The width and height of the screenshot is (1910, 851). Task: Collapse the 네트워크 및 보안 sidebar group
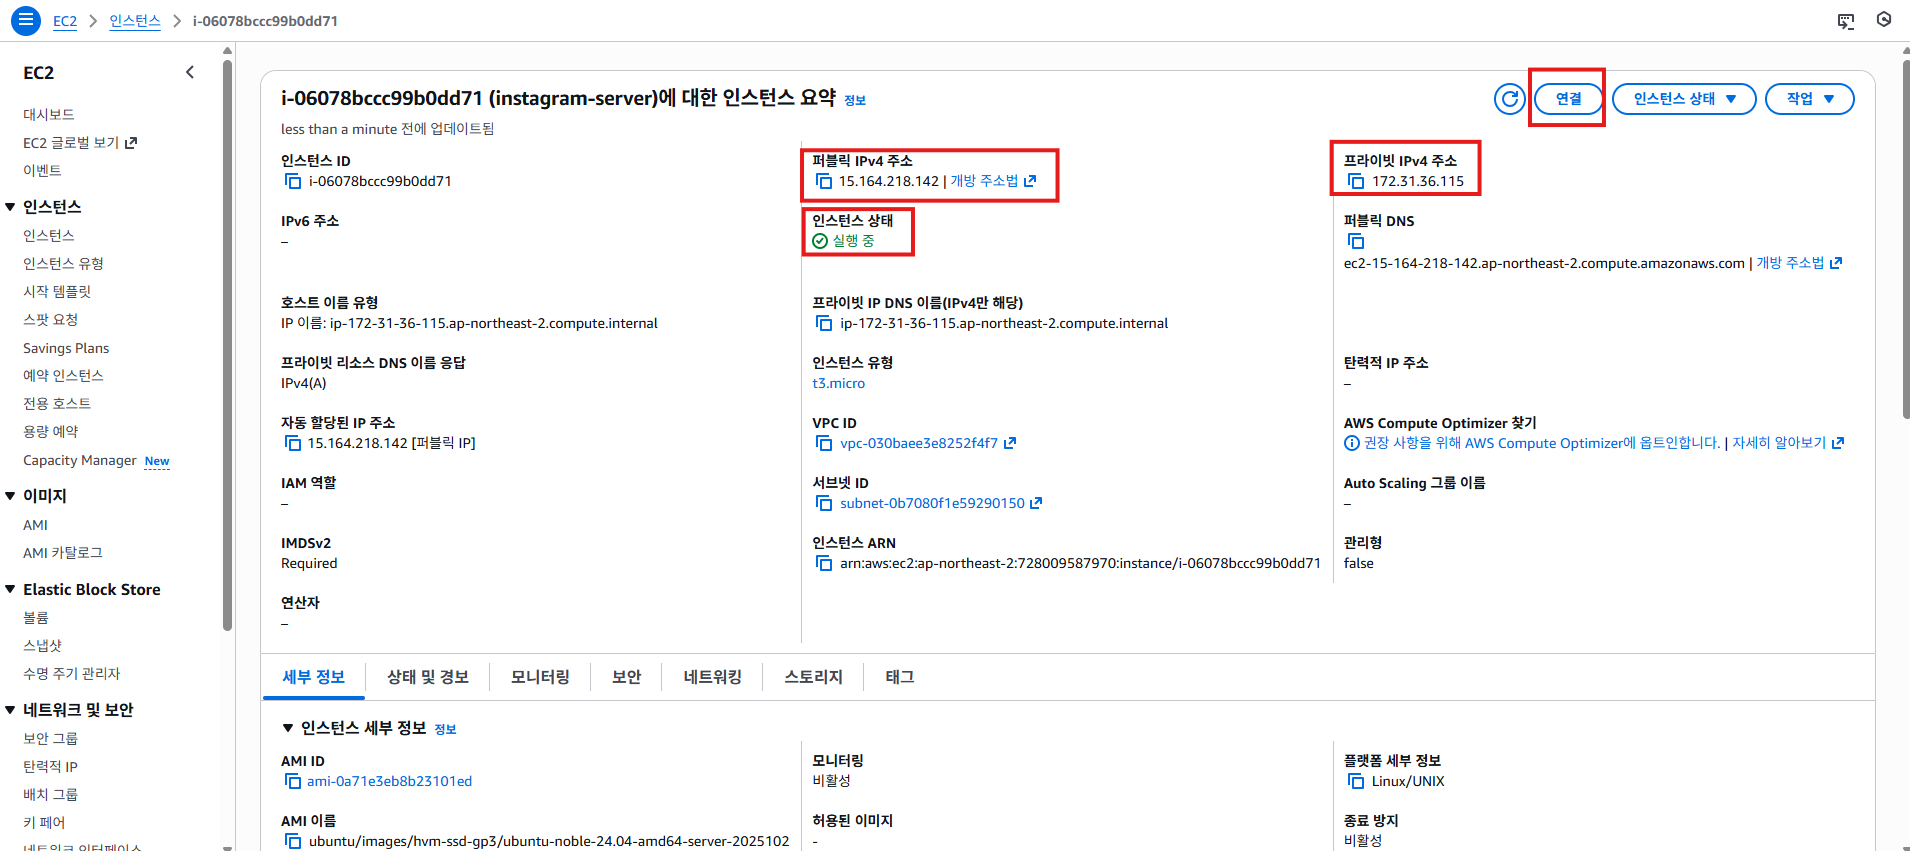10,710
